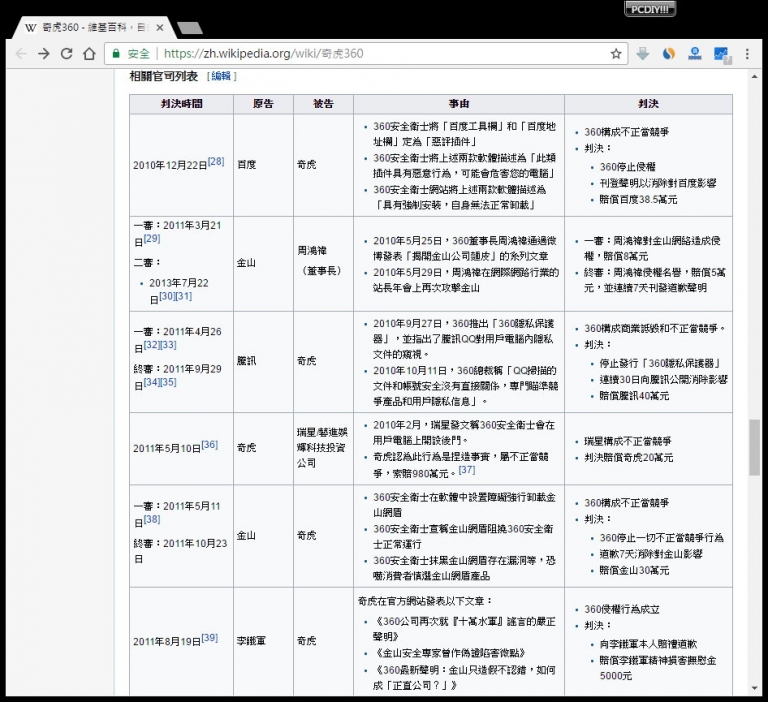Open citation [28] reference link
Screen dimensions: 768x702
tap(216, 161)
